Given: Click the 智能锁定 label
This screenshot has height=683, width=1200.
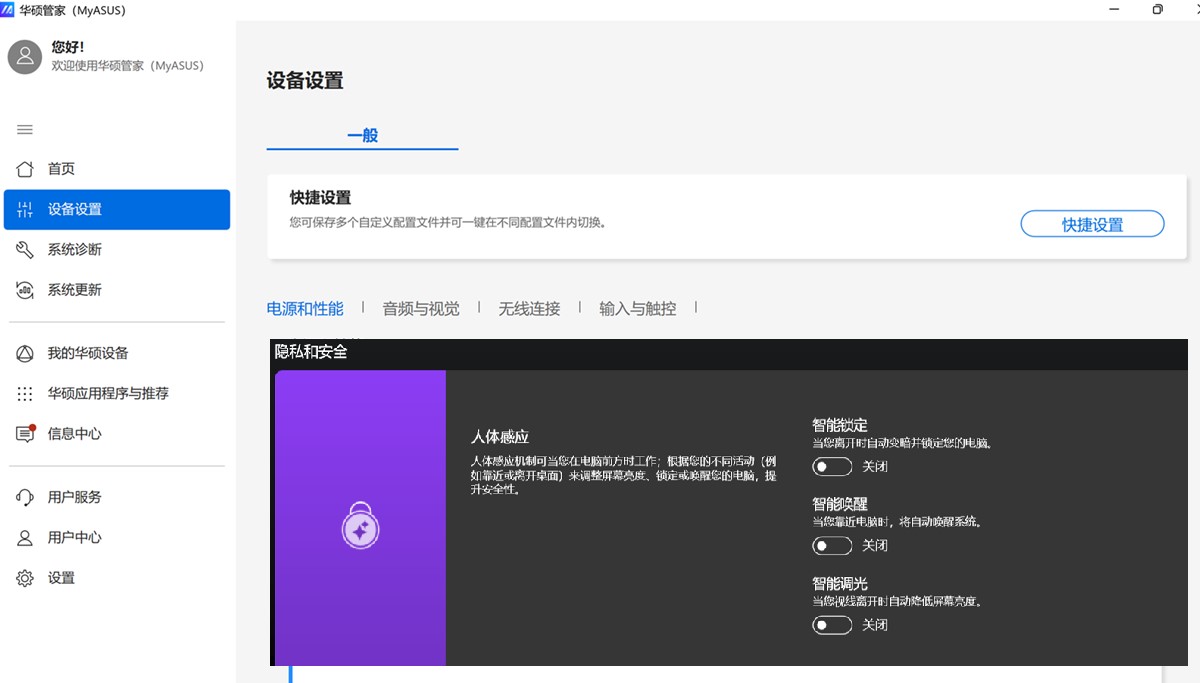Looking at the screenshot, I should 840,425.
